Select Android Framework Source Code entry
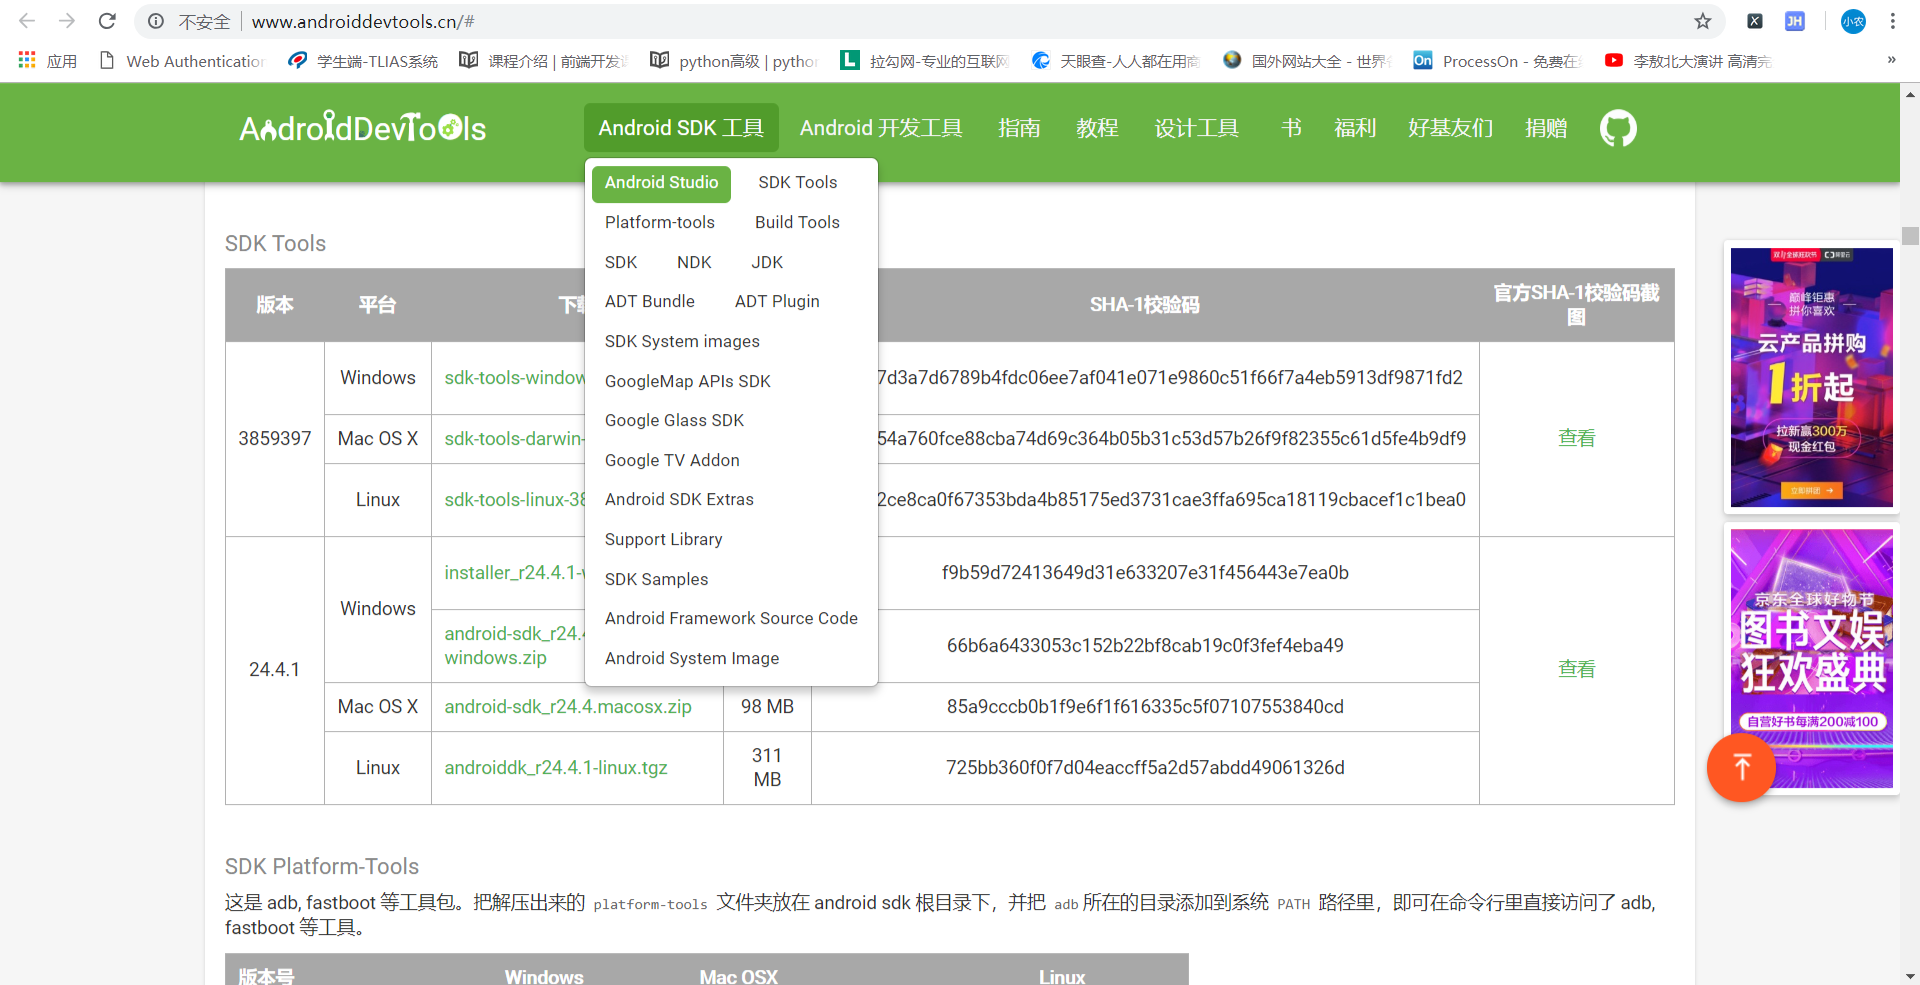Viewport: 1920px width, 985px height. click(x=731, y=618)
